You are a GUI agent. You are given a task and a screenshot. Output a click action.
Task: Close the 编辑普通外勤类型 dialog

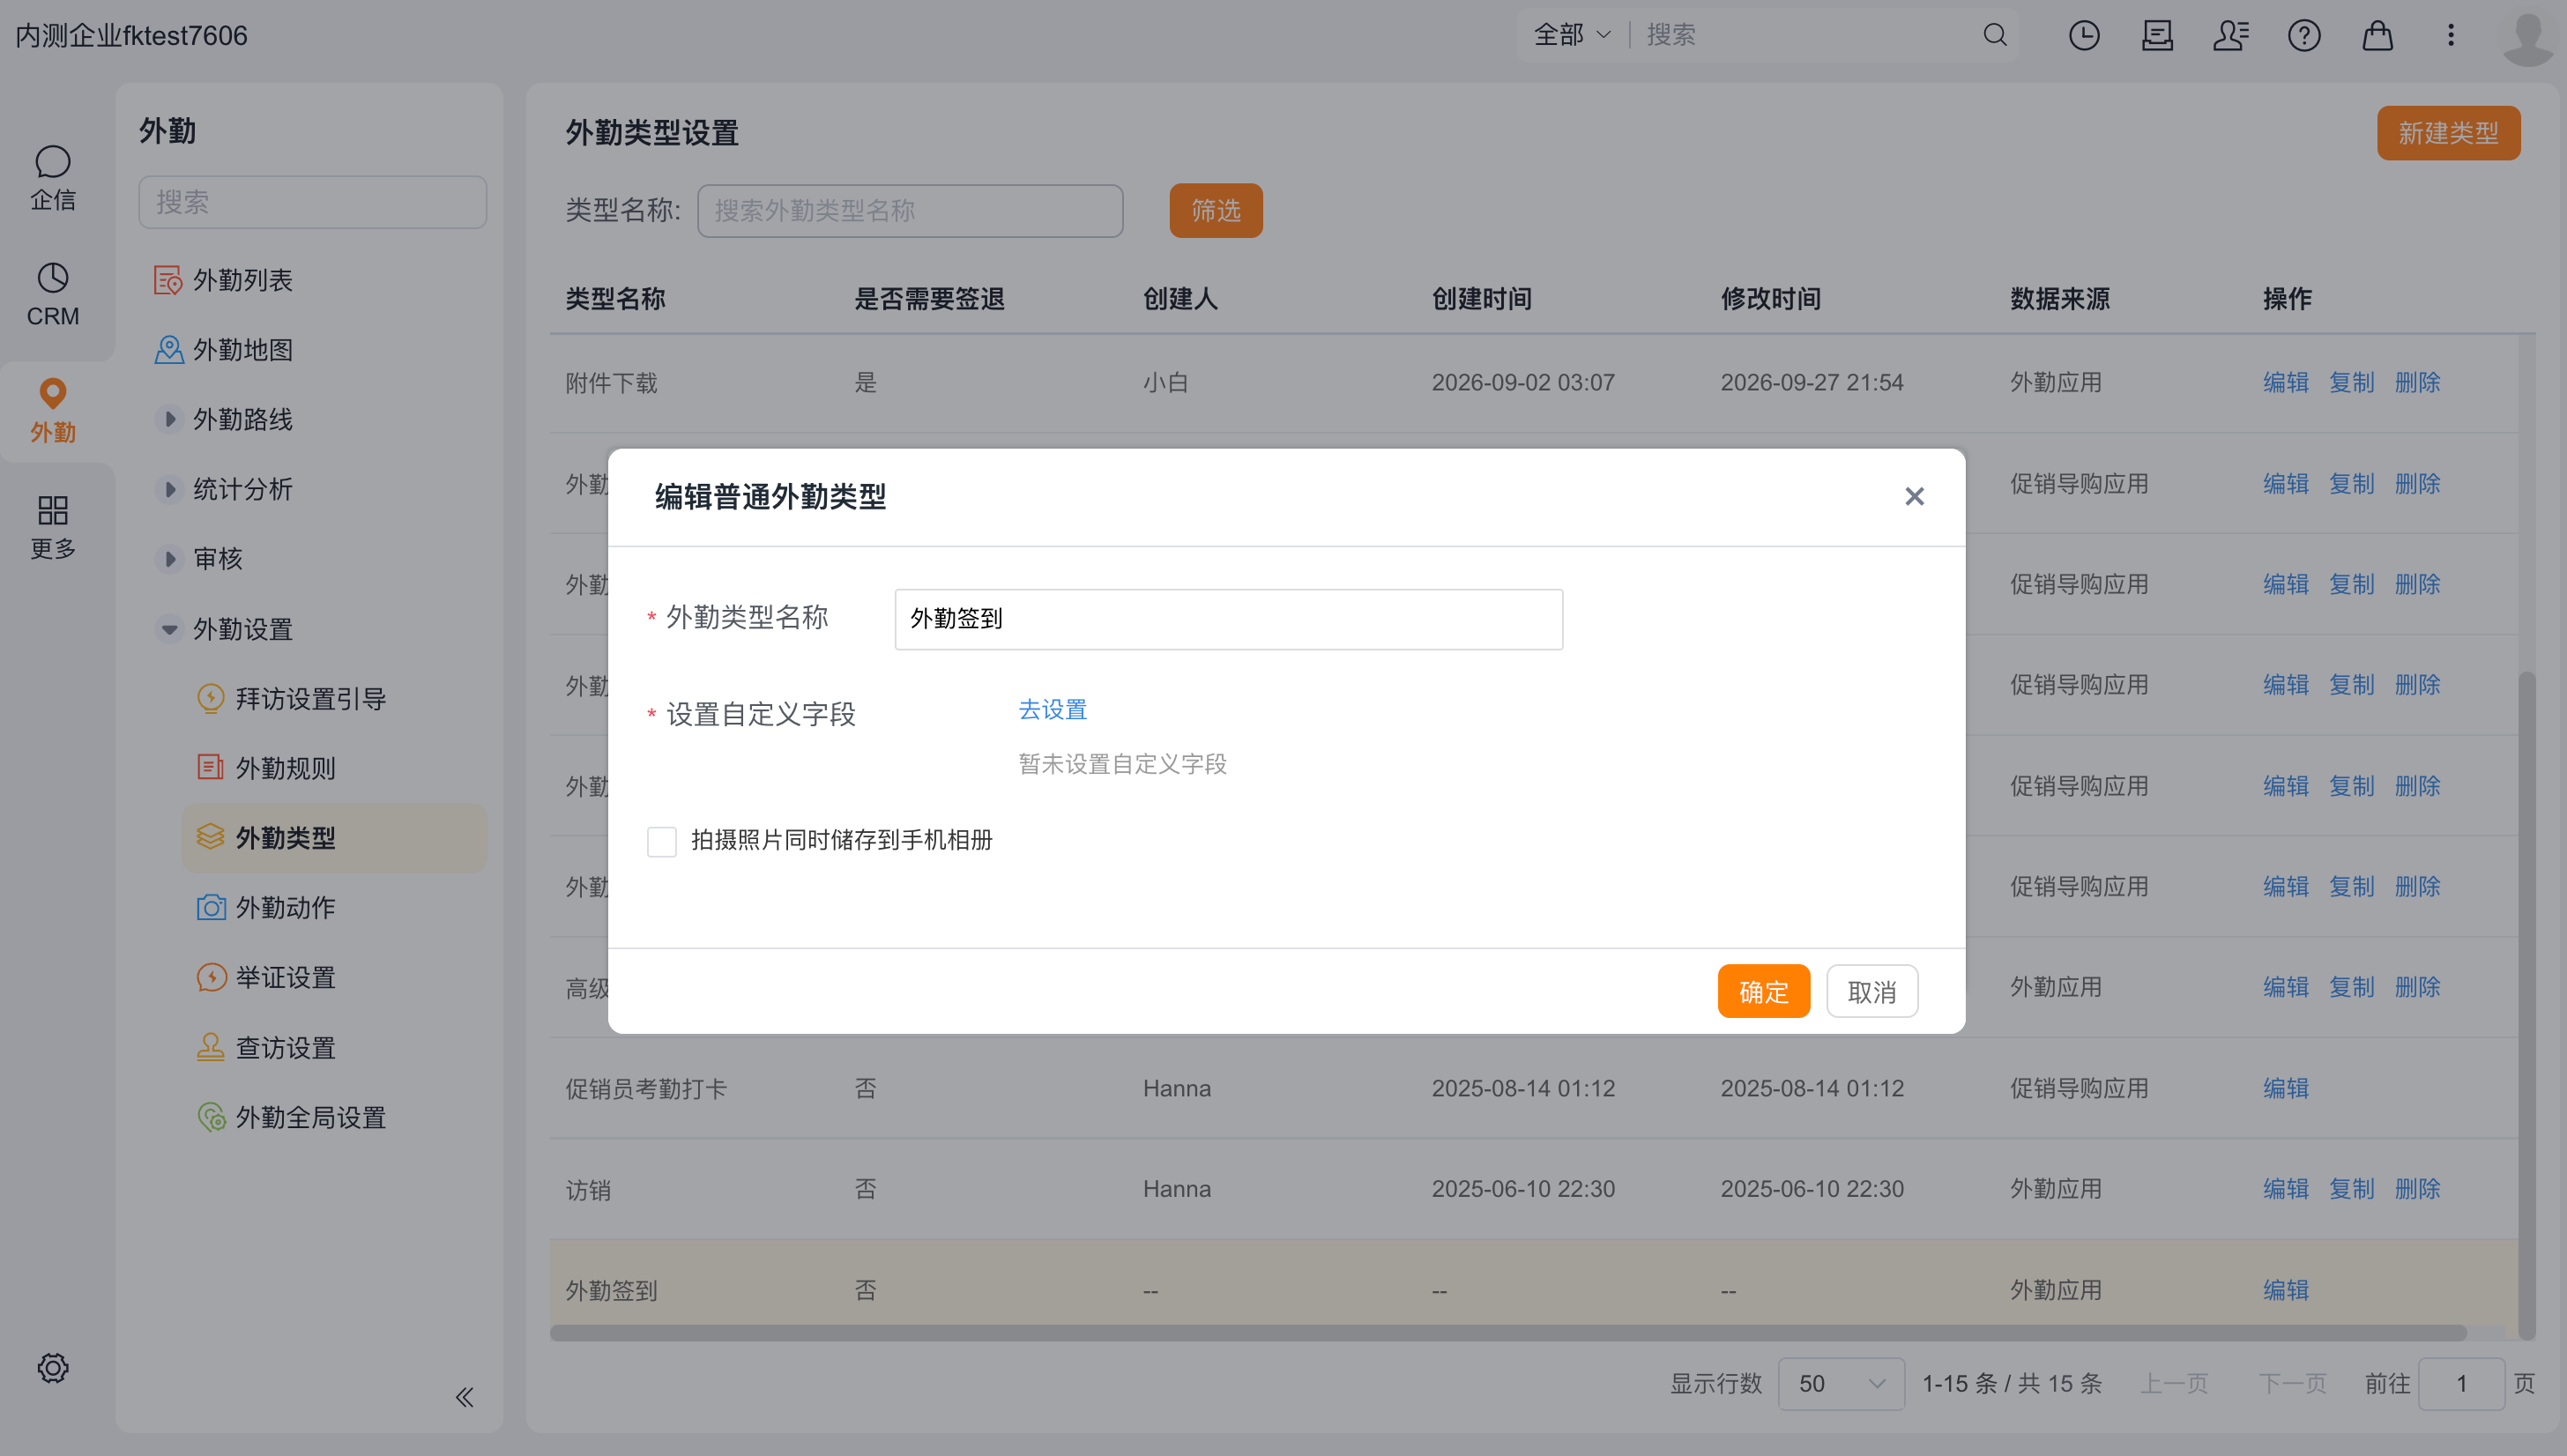coord(1914,496)
